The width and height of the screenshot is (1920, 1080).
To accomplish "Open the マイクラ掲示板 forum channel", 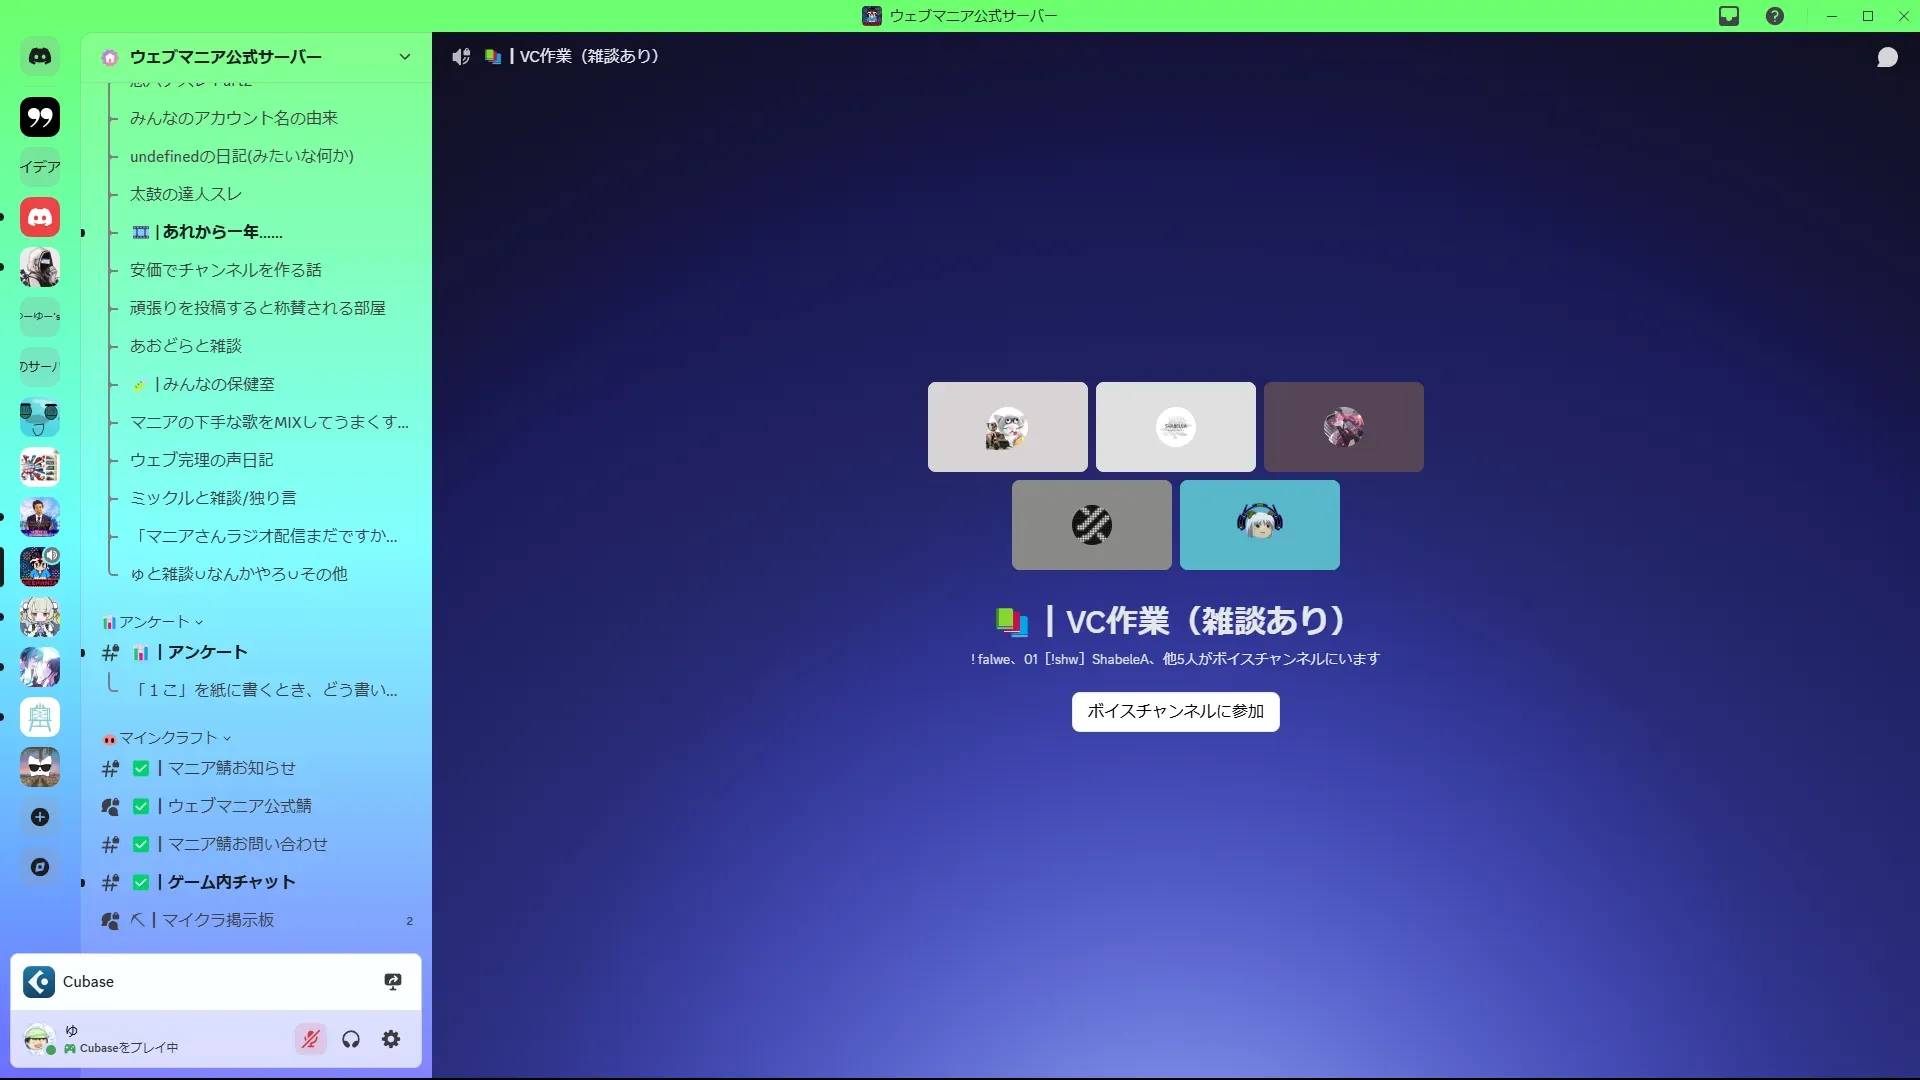I will pyautogui.click(x=218, y=920).
